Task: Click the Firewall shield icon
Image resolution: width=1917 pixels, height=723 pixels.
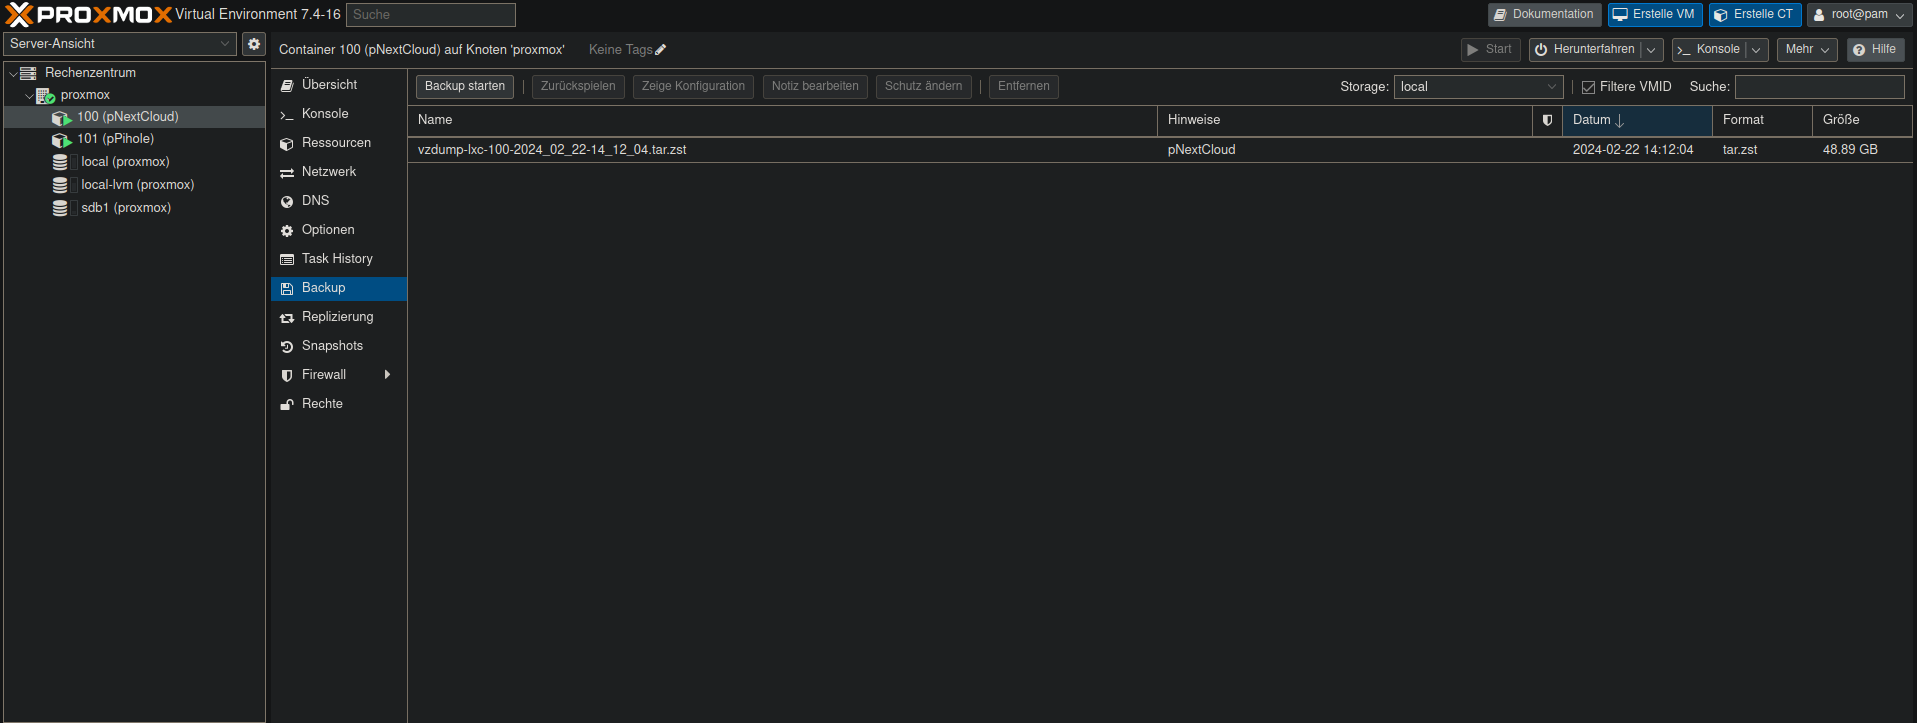Action: [287, 376]
